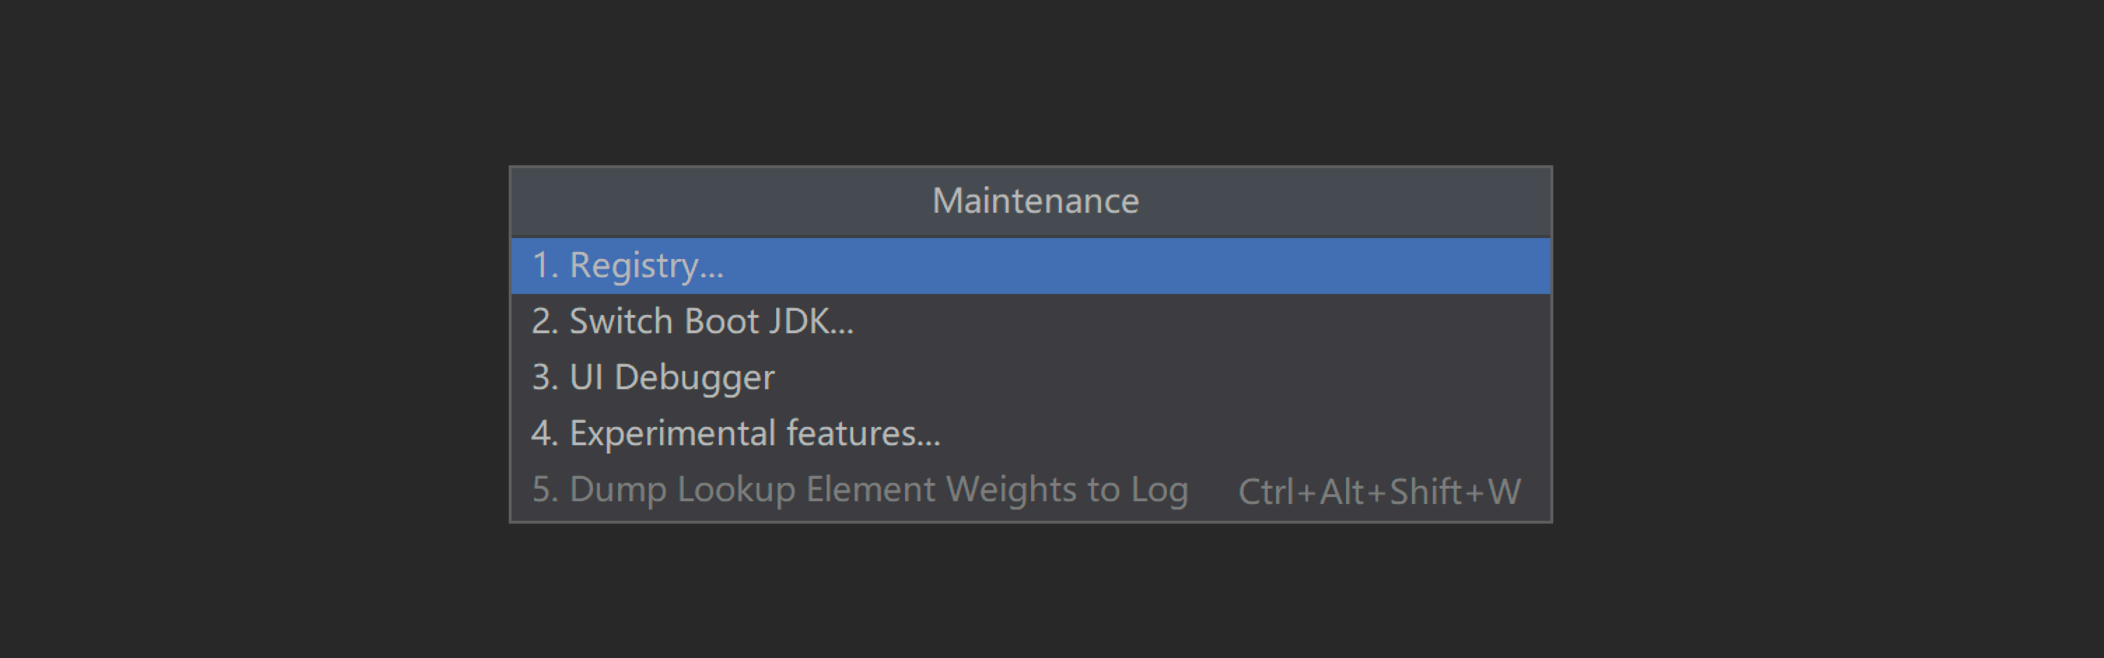This screenshot has width=2104, height=658.
Task: Click the number 3 beside UI Debugger
Action: click(543, 378)
